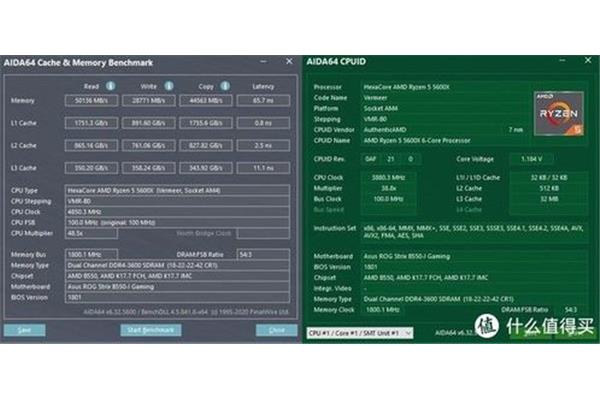The image size is (600, 400).
Task: Select the L2 Cache Read value box
Action: 91,145
